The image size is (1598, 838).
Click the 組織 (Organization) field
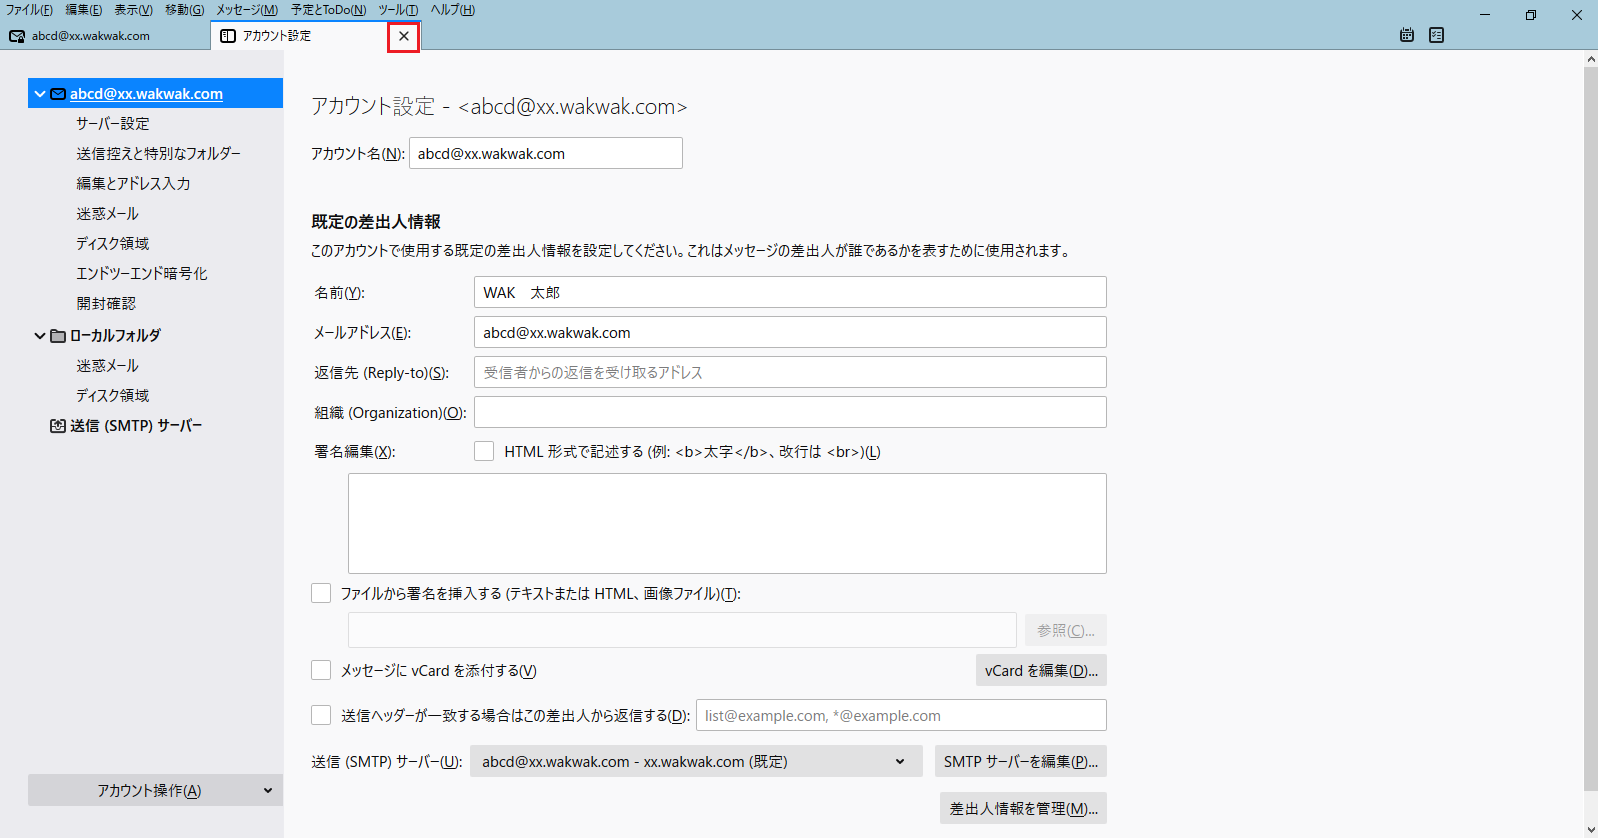[790, 412]
